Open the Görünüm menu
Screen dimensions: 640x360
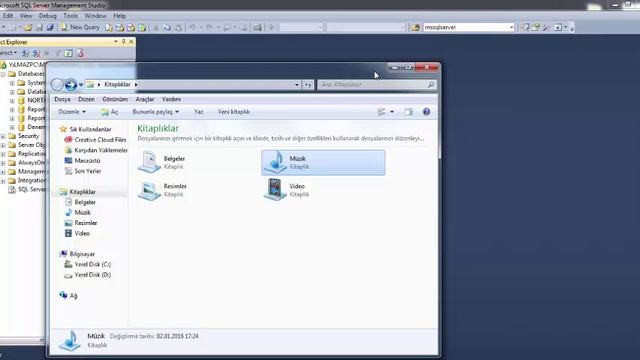tap(115, 99)
